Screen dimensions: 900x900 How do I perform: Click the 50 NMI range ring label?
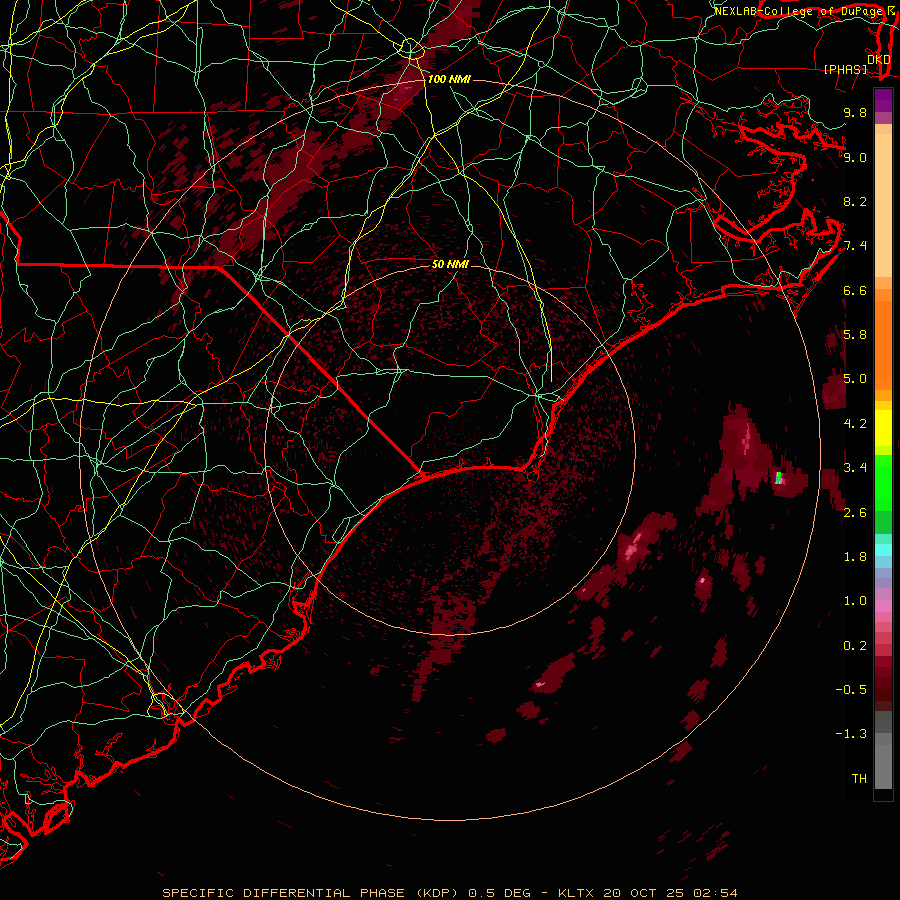pyautogui.click(x=450, y=265)
